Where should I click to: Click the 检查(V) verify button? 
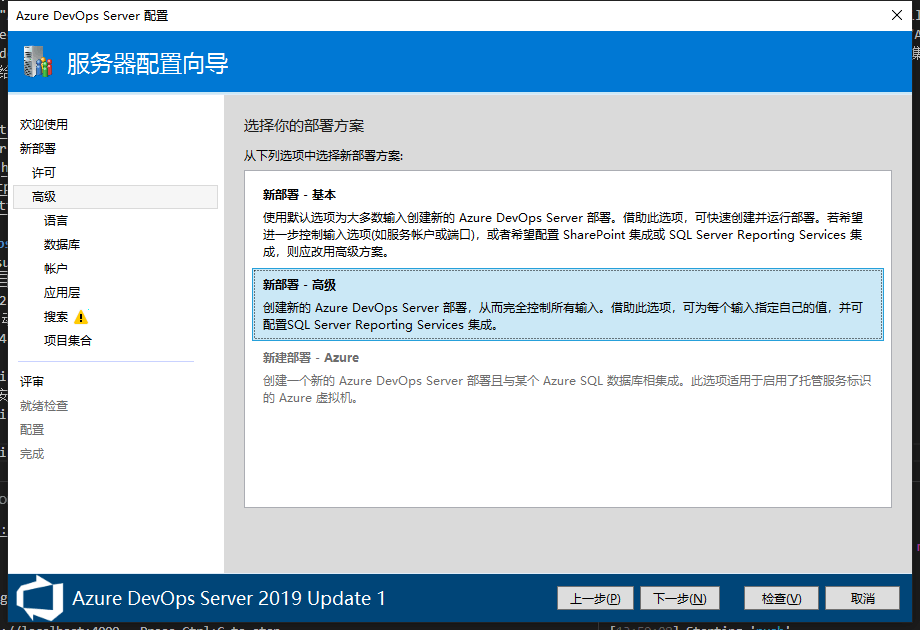click(781, 598)
